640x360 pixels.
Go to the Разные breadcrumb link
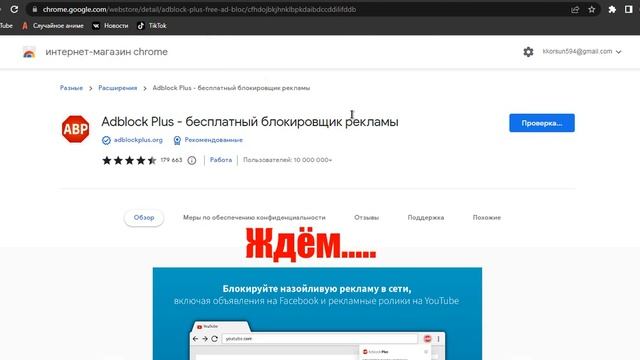[x=71, y=88]
